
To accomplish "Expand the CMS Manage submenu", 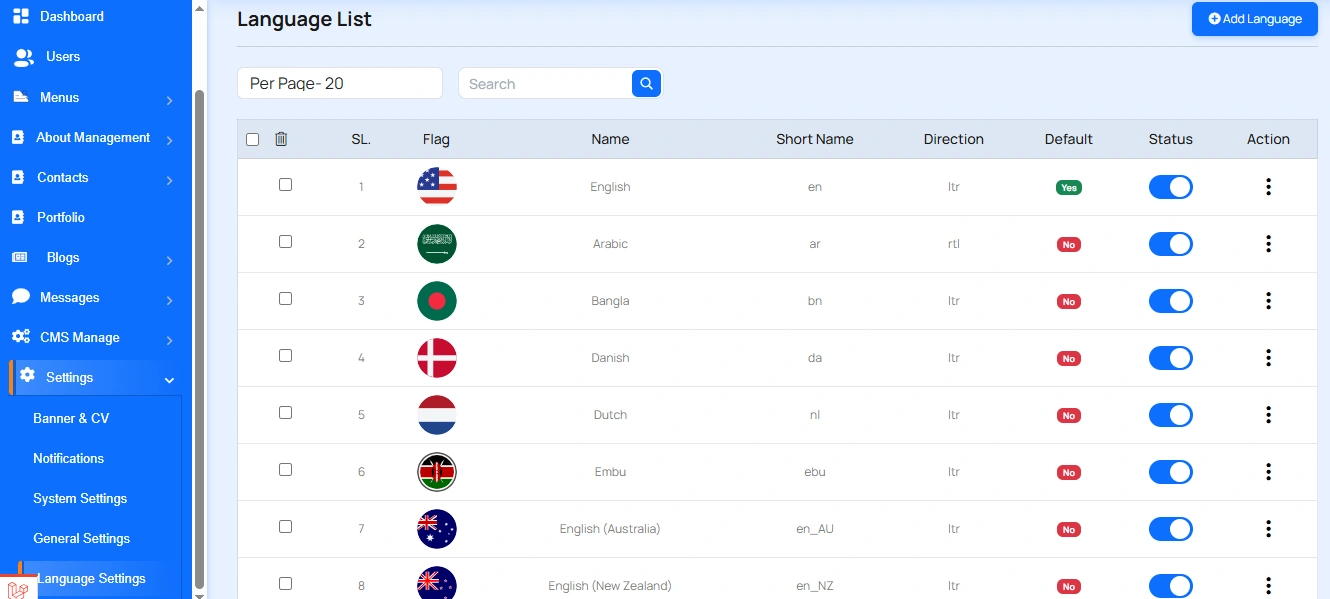I will coord(169,340).
